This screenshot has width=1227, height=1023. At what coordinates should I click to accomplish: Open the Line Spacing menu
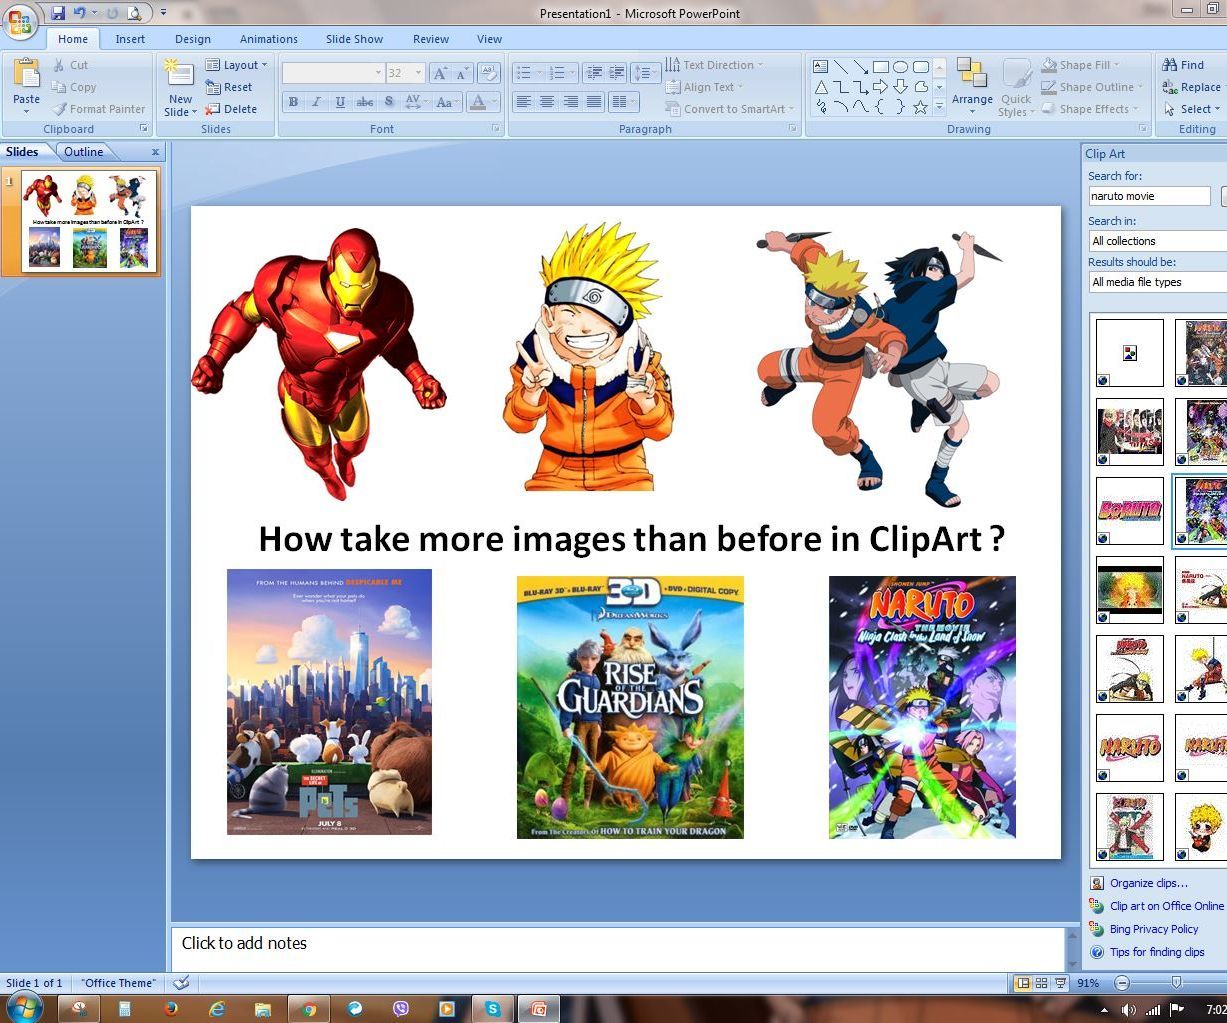coord(645,73)
